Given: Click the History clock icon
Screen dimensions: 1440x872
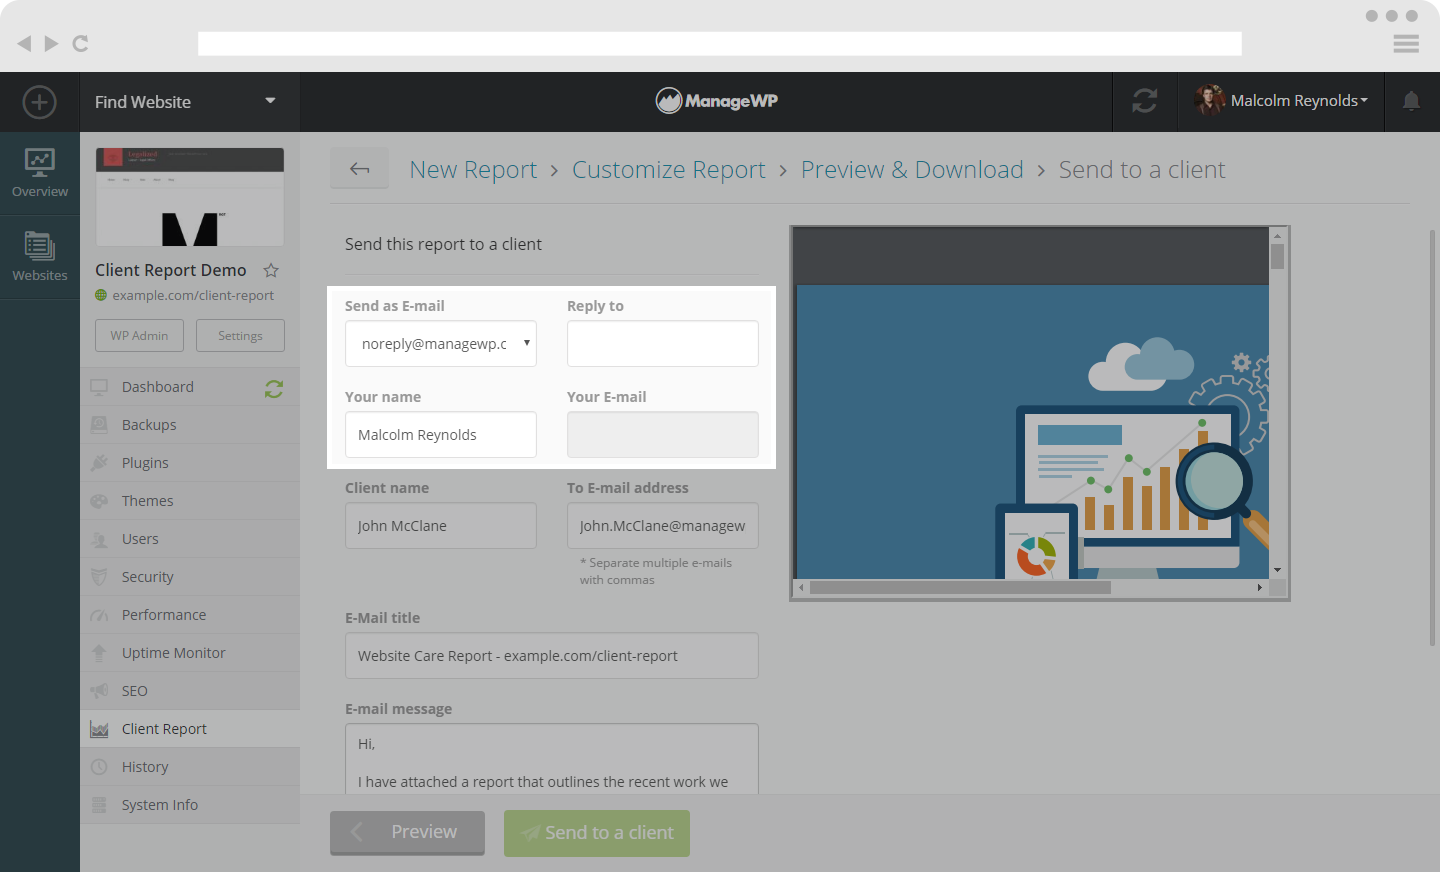Looking at the screenshot, I should pos(99,767).
